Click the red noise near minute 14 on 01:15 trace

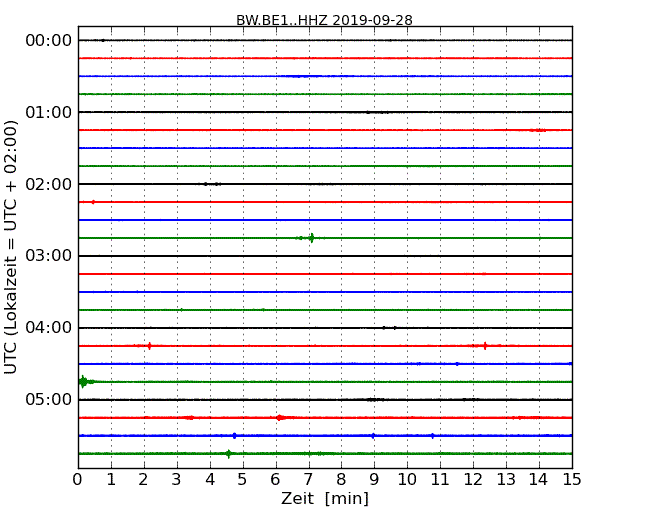coord(537,130)
